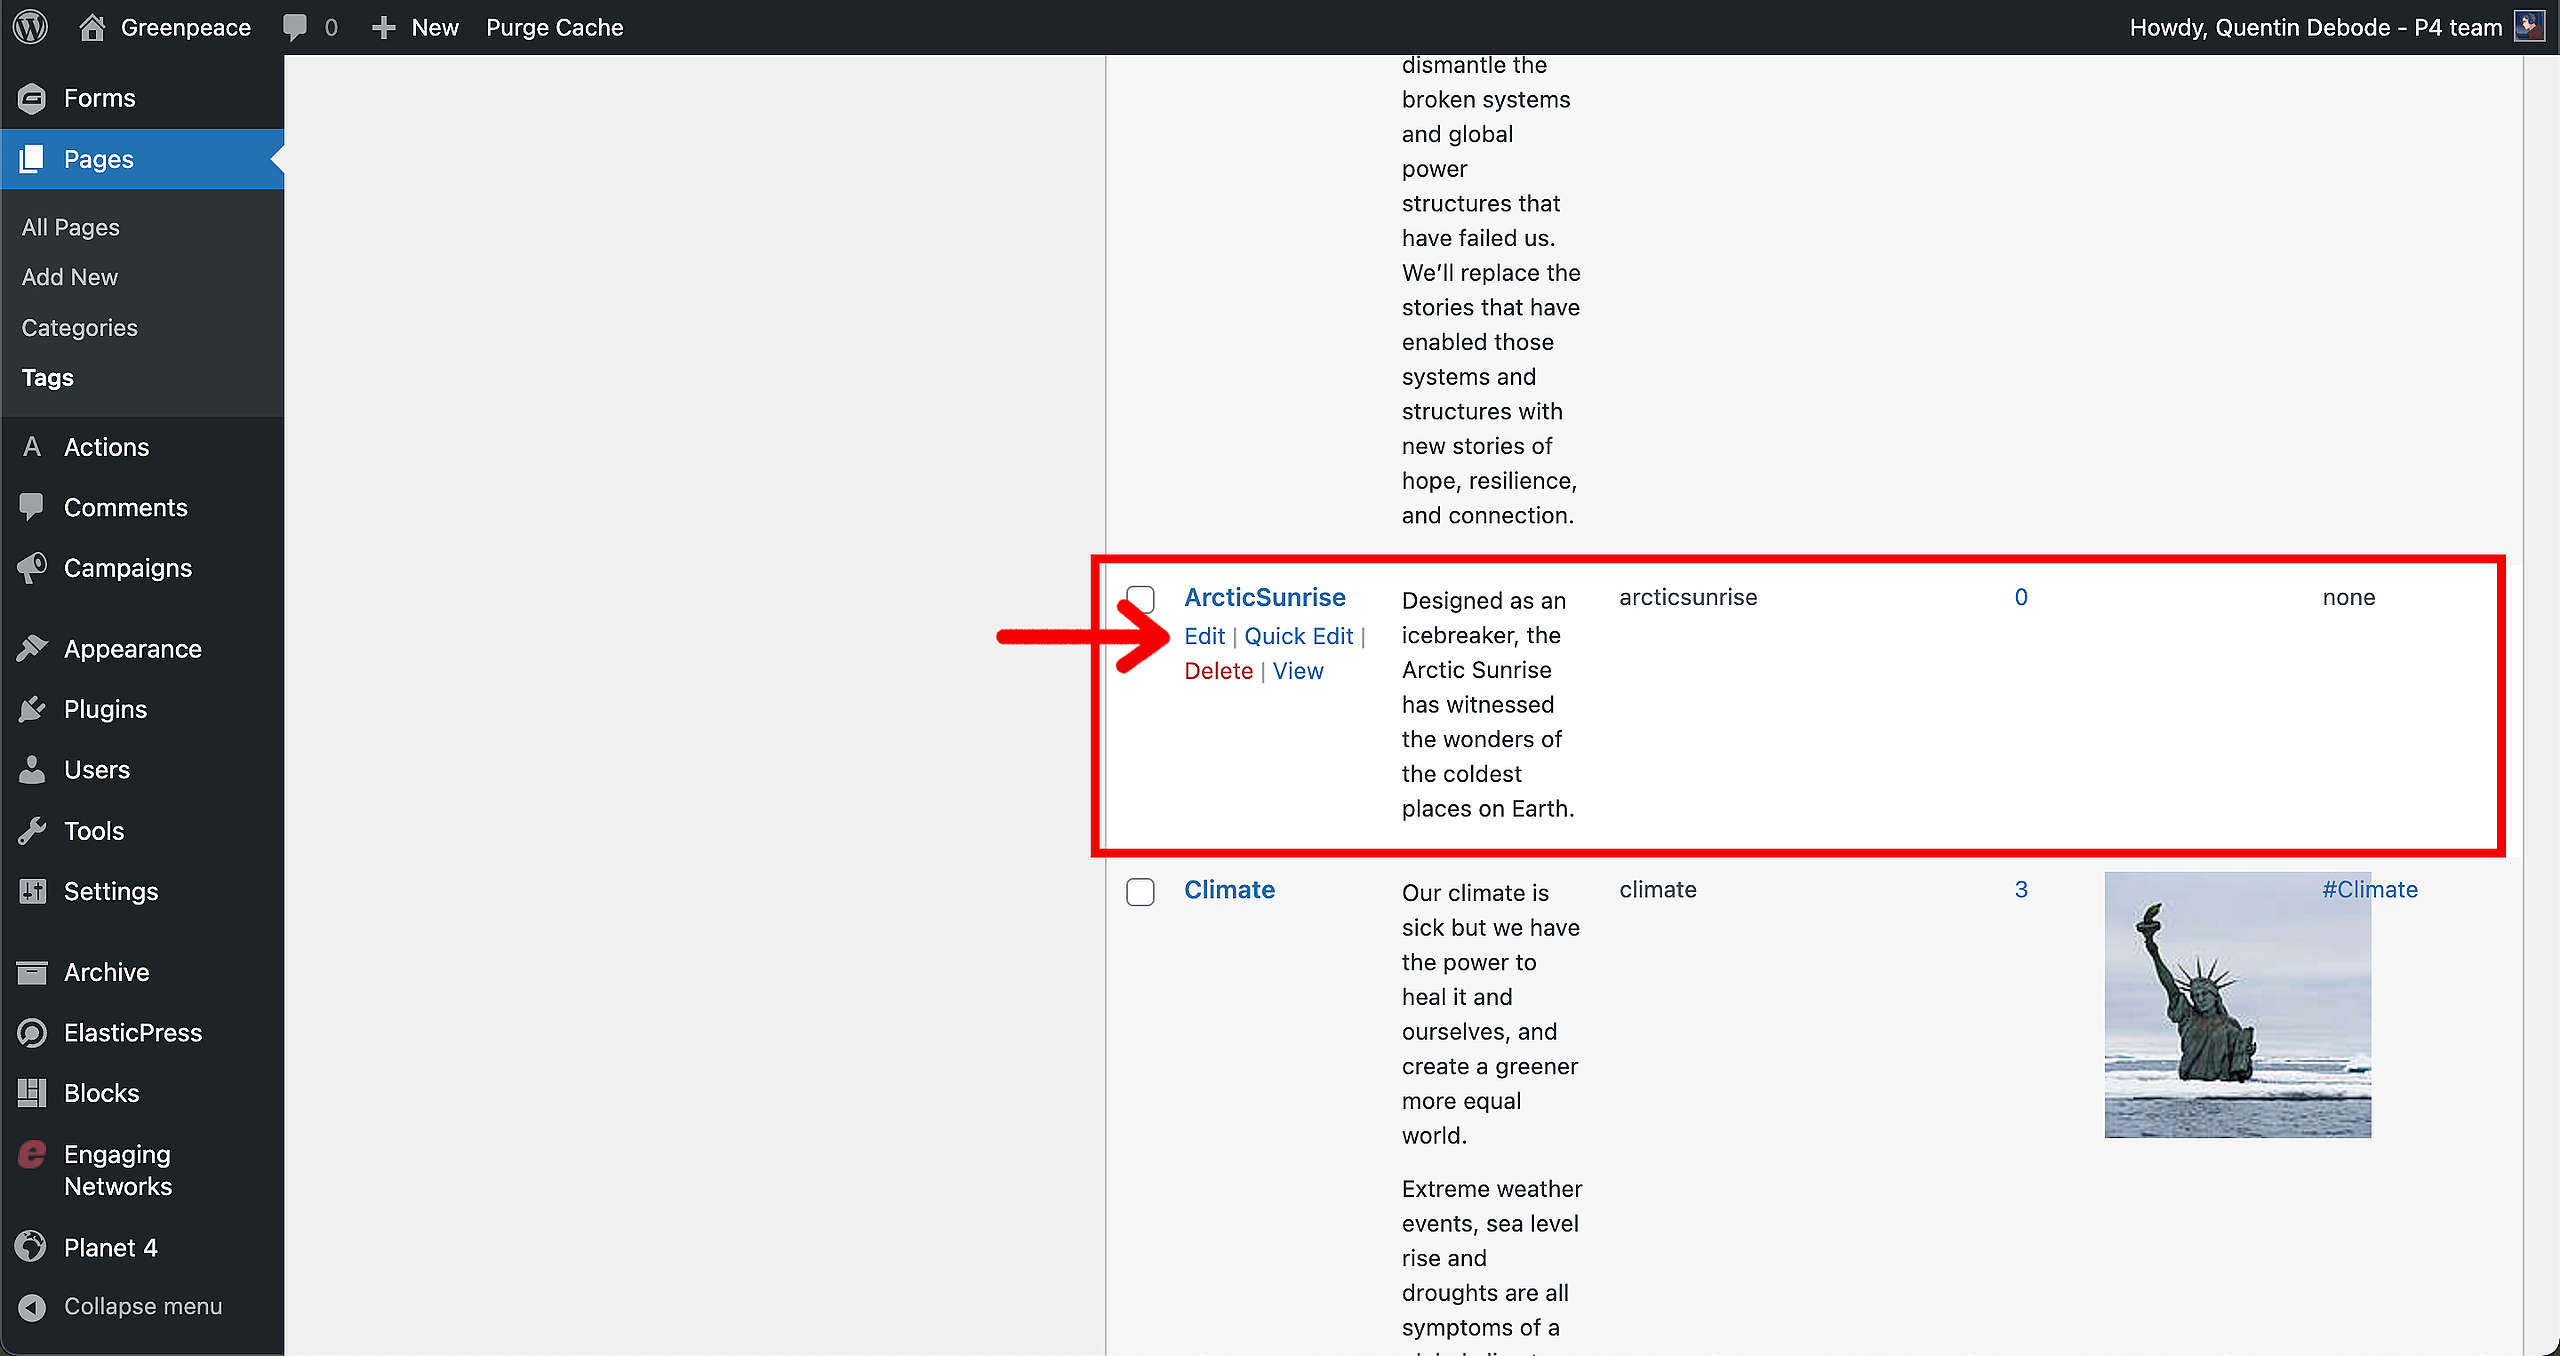This screenshot has width=2560, height=1356.
Task: Open the ArcticSunrise tag title link
Action: (1265, 597)
